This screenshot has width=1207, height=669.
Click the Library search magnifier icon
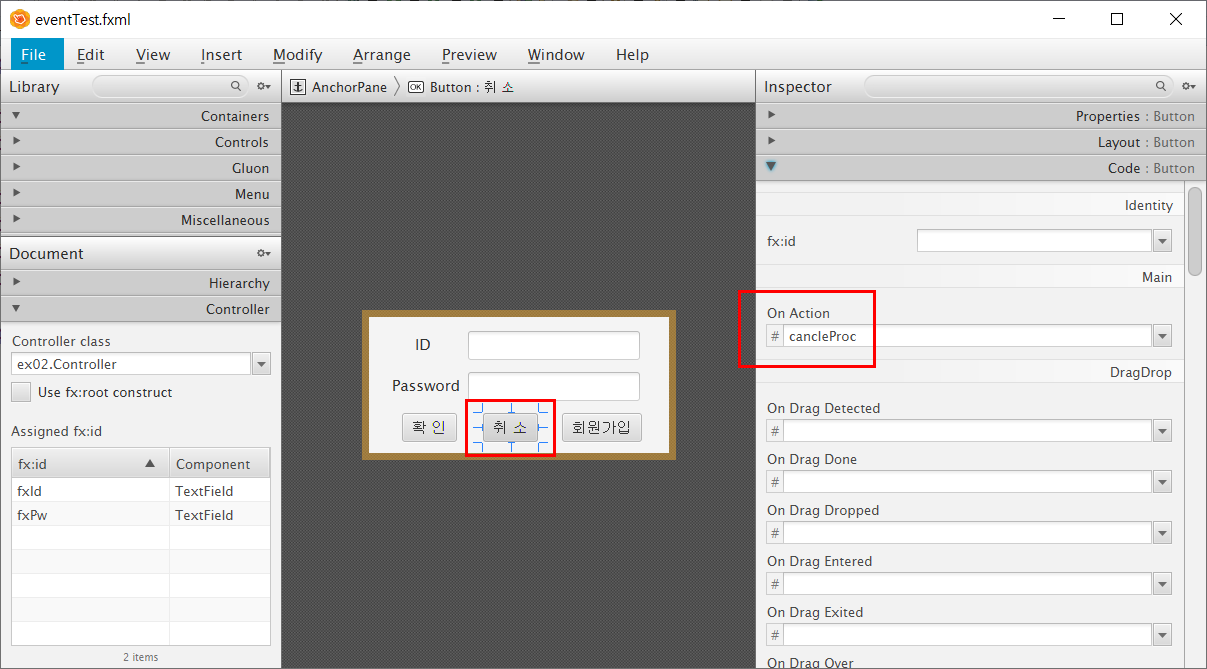coord(236,87)
